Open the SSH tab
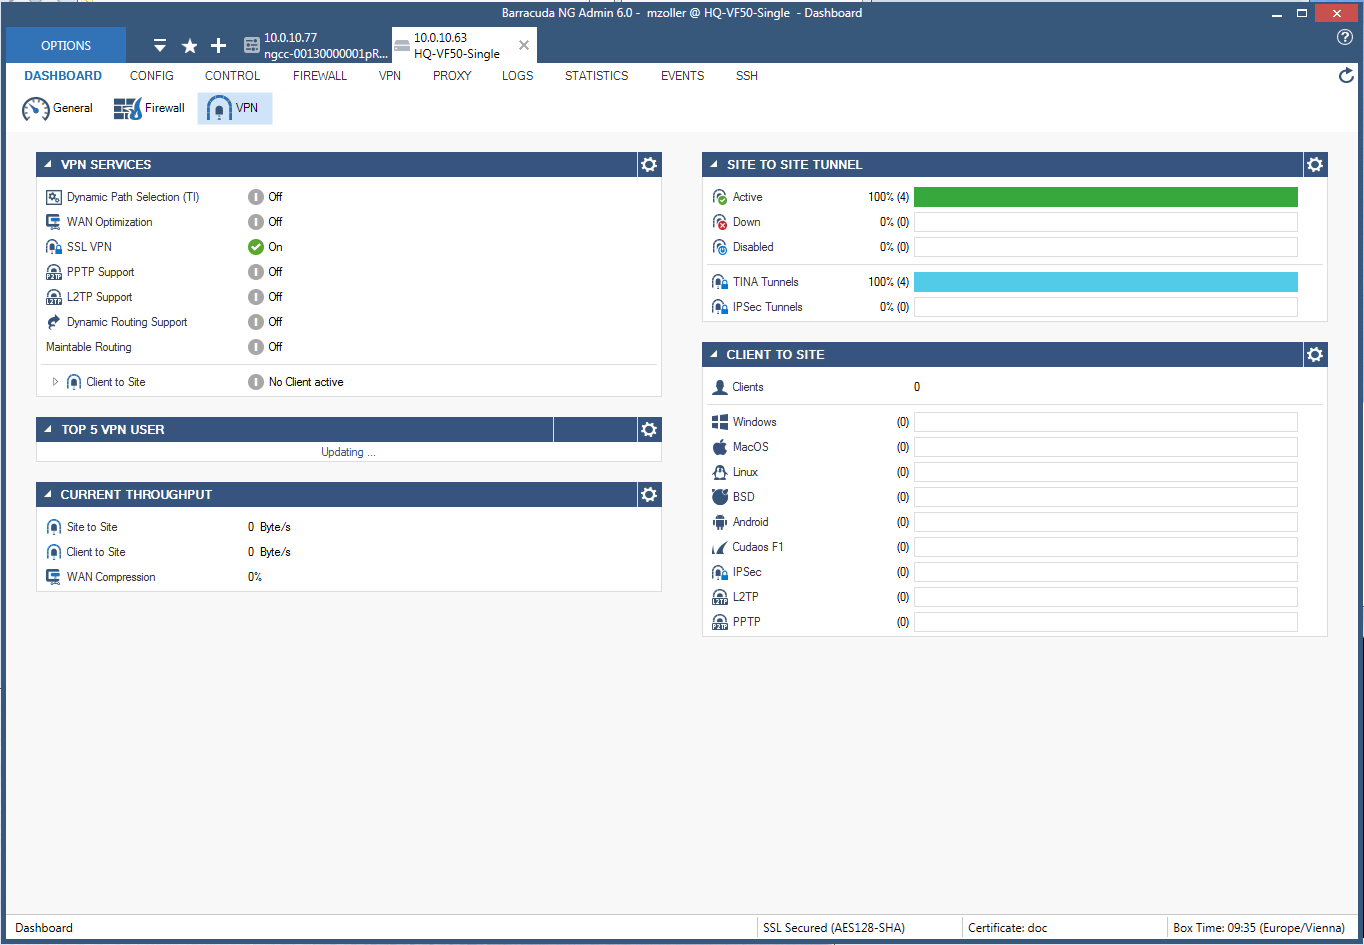The height and width of the screenshot is (945, 1364). pos(747,76)
